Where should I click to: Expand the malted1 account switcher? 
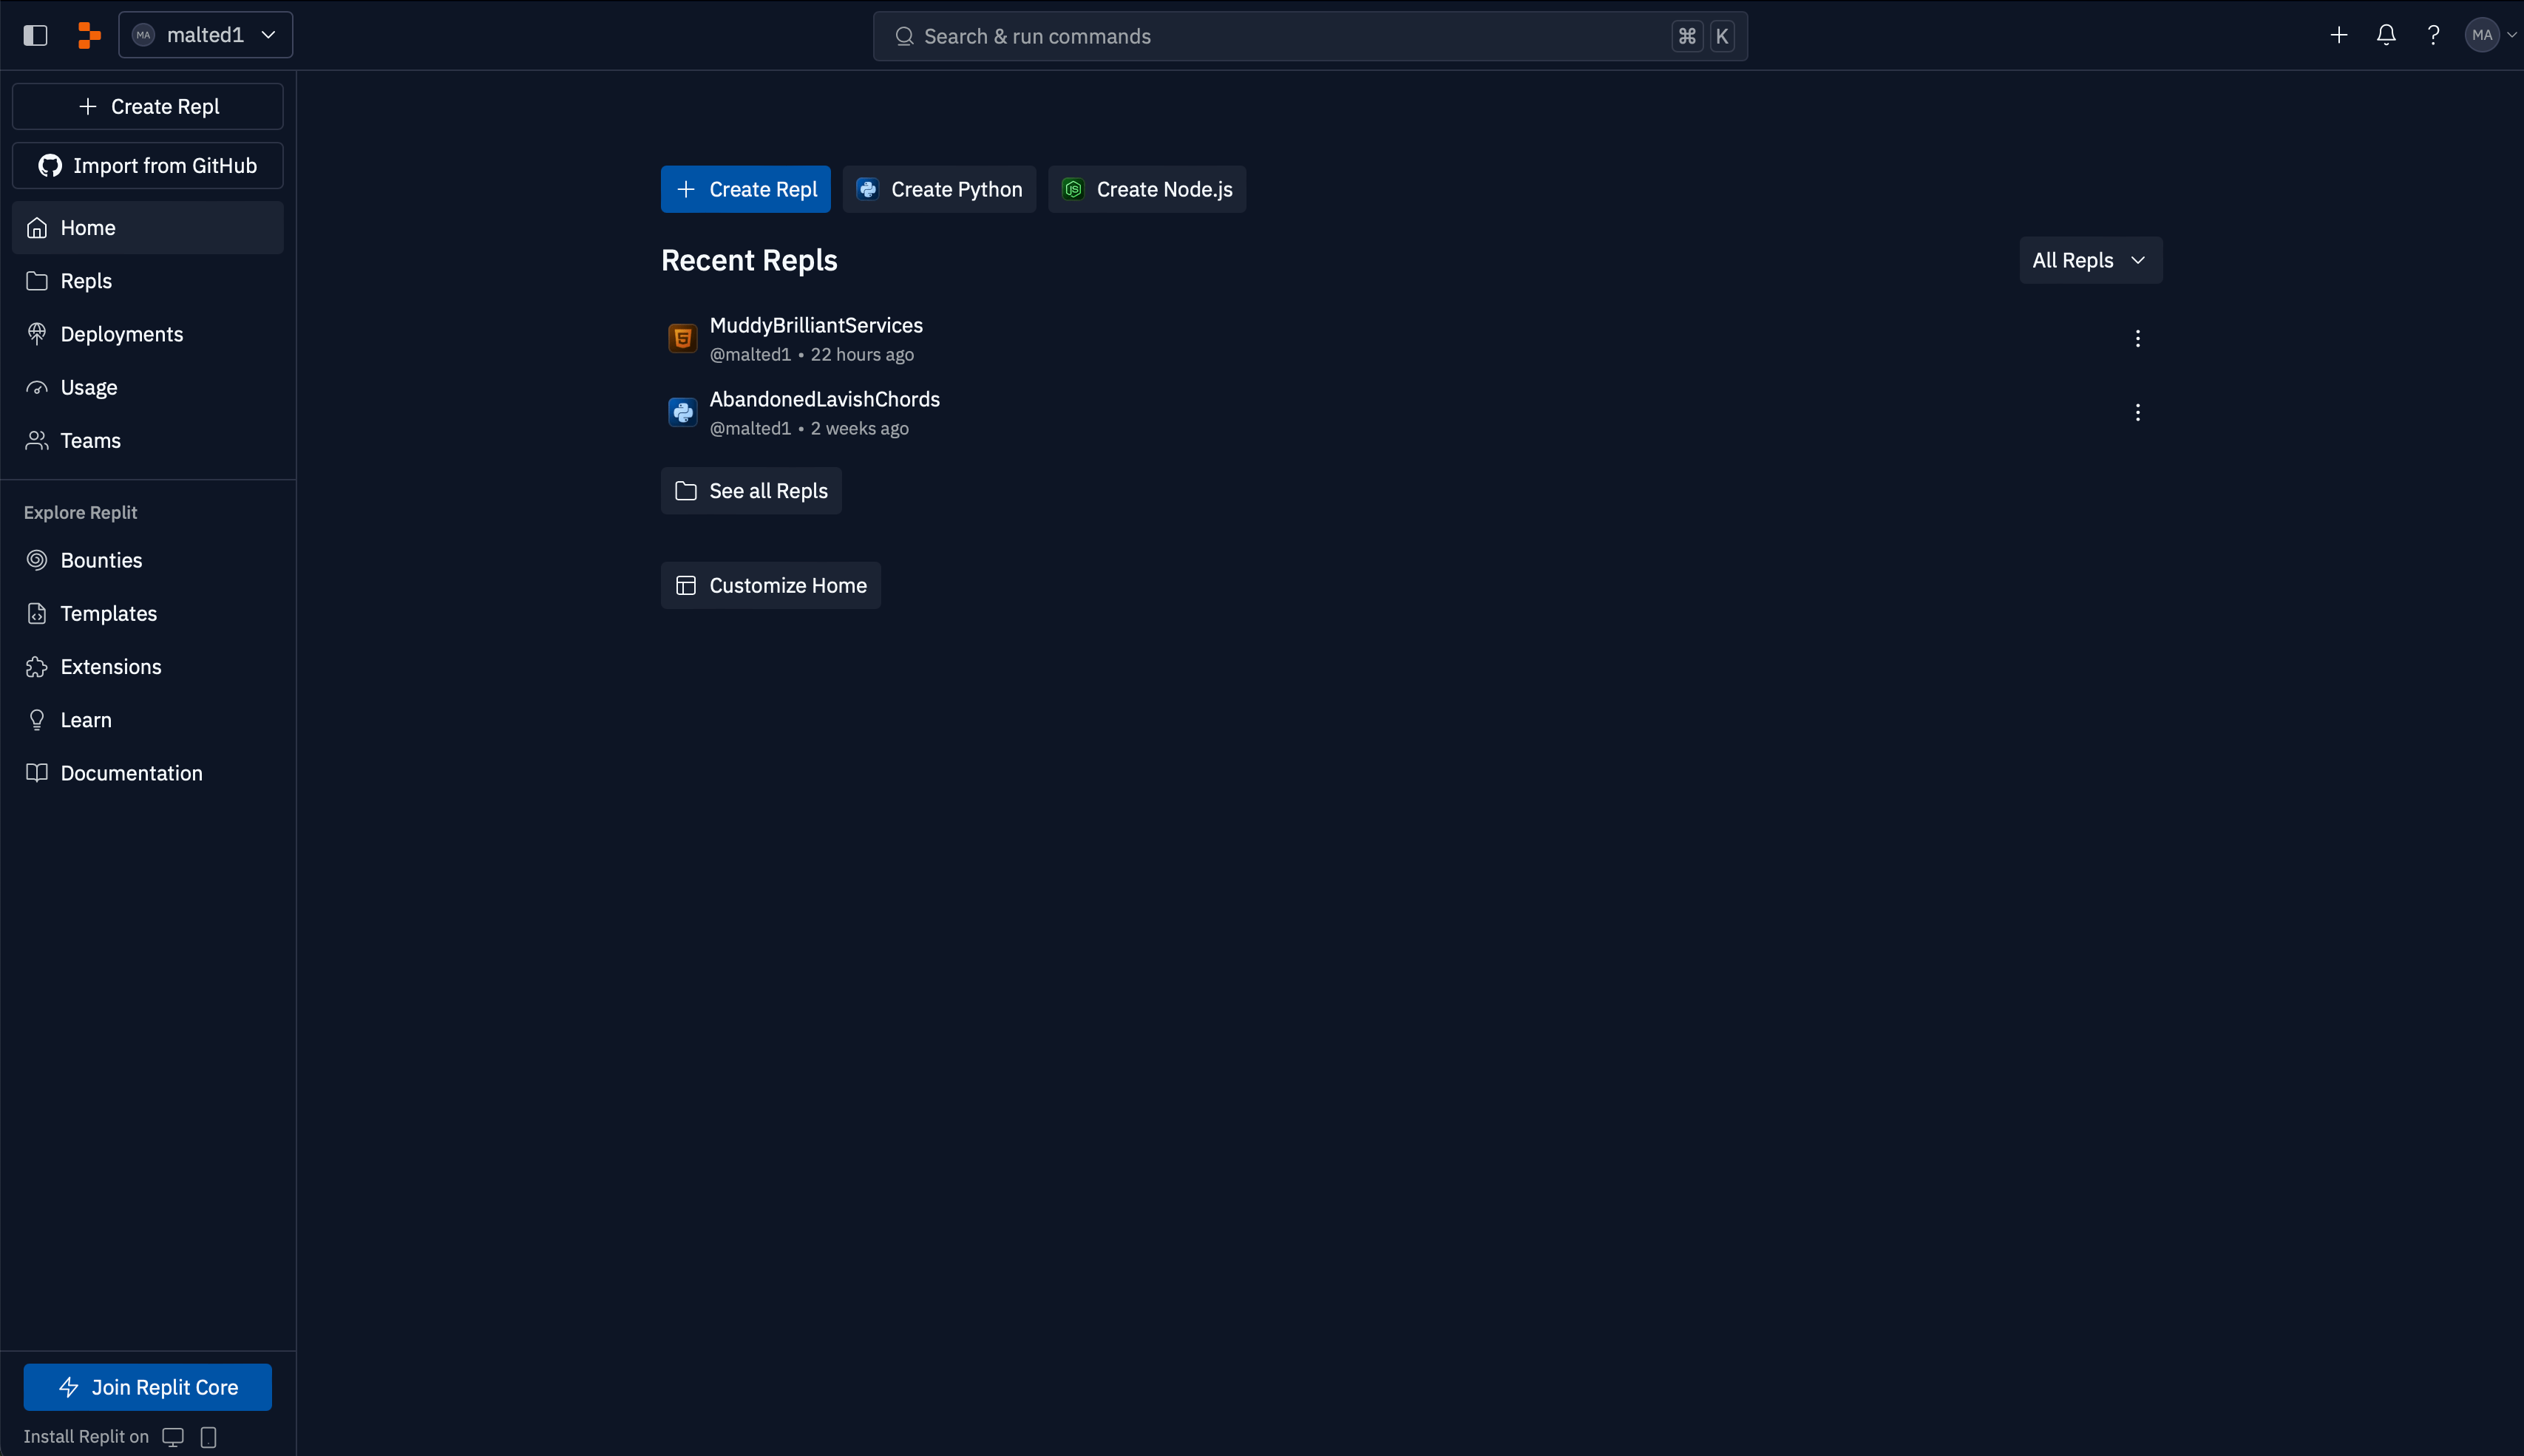point(205,35)
